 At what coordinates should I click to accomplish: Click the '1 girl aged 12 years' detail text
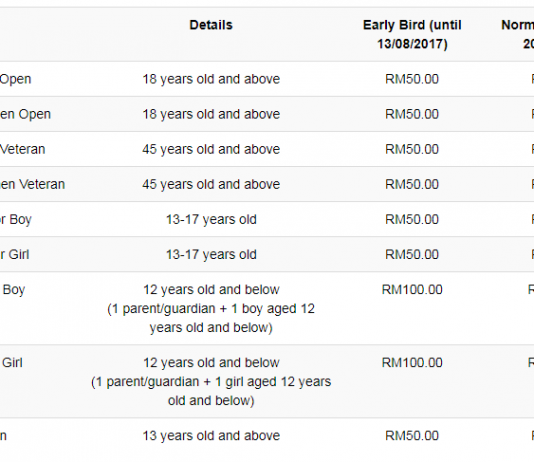point(273,382)
